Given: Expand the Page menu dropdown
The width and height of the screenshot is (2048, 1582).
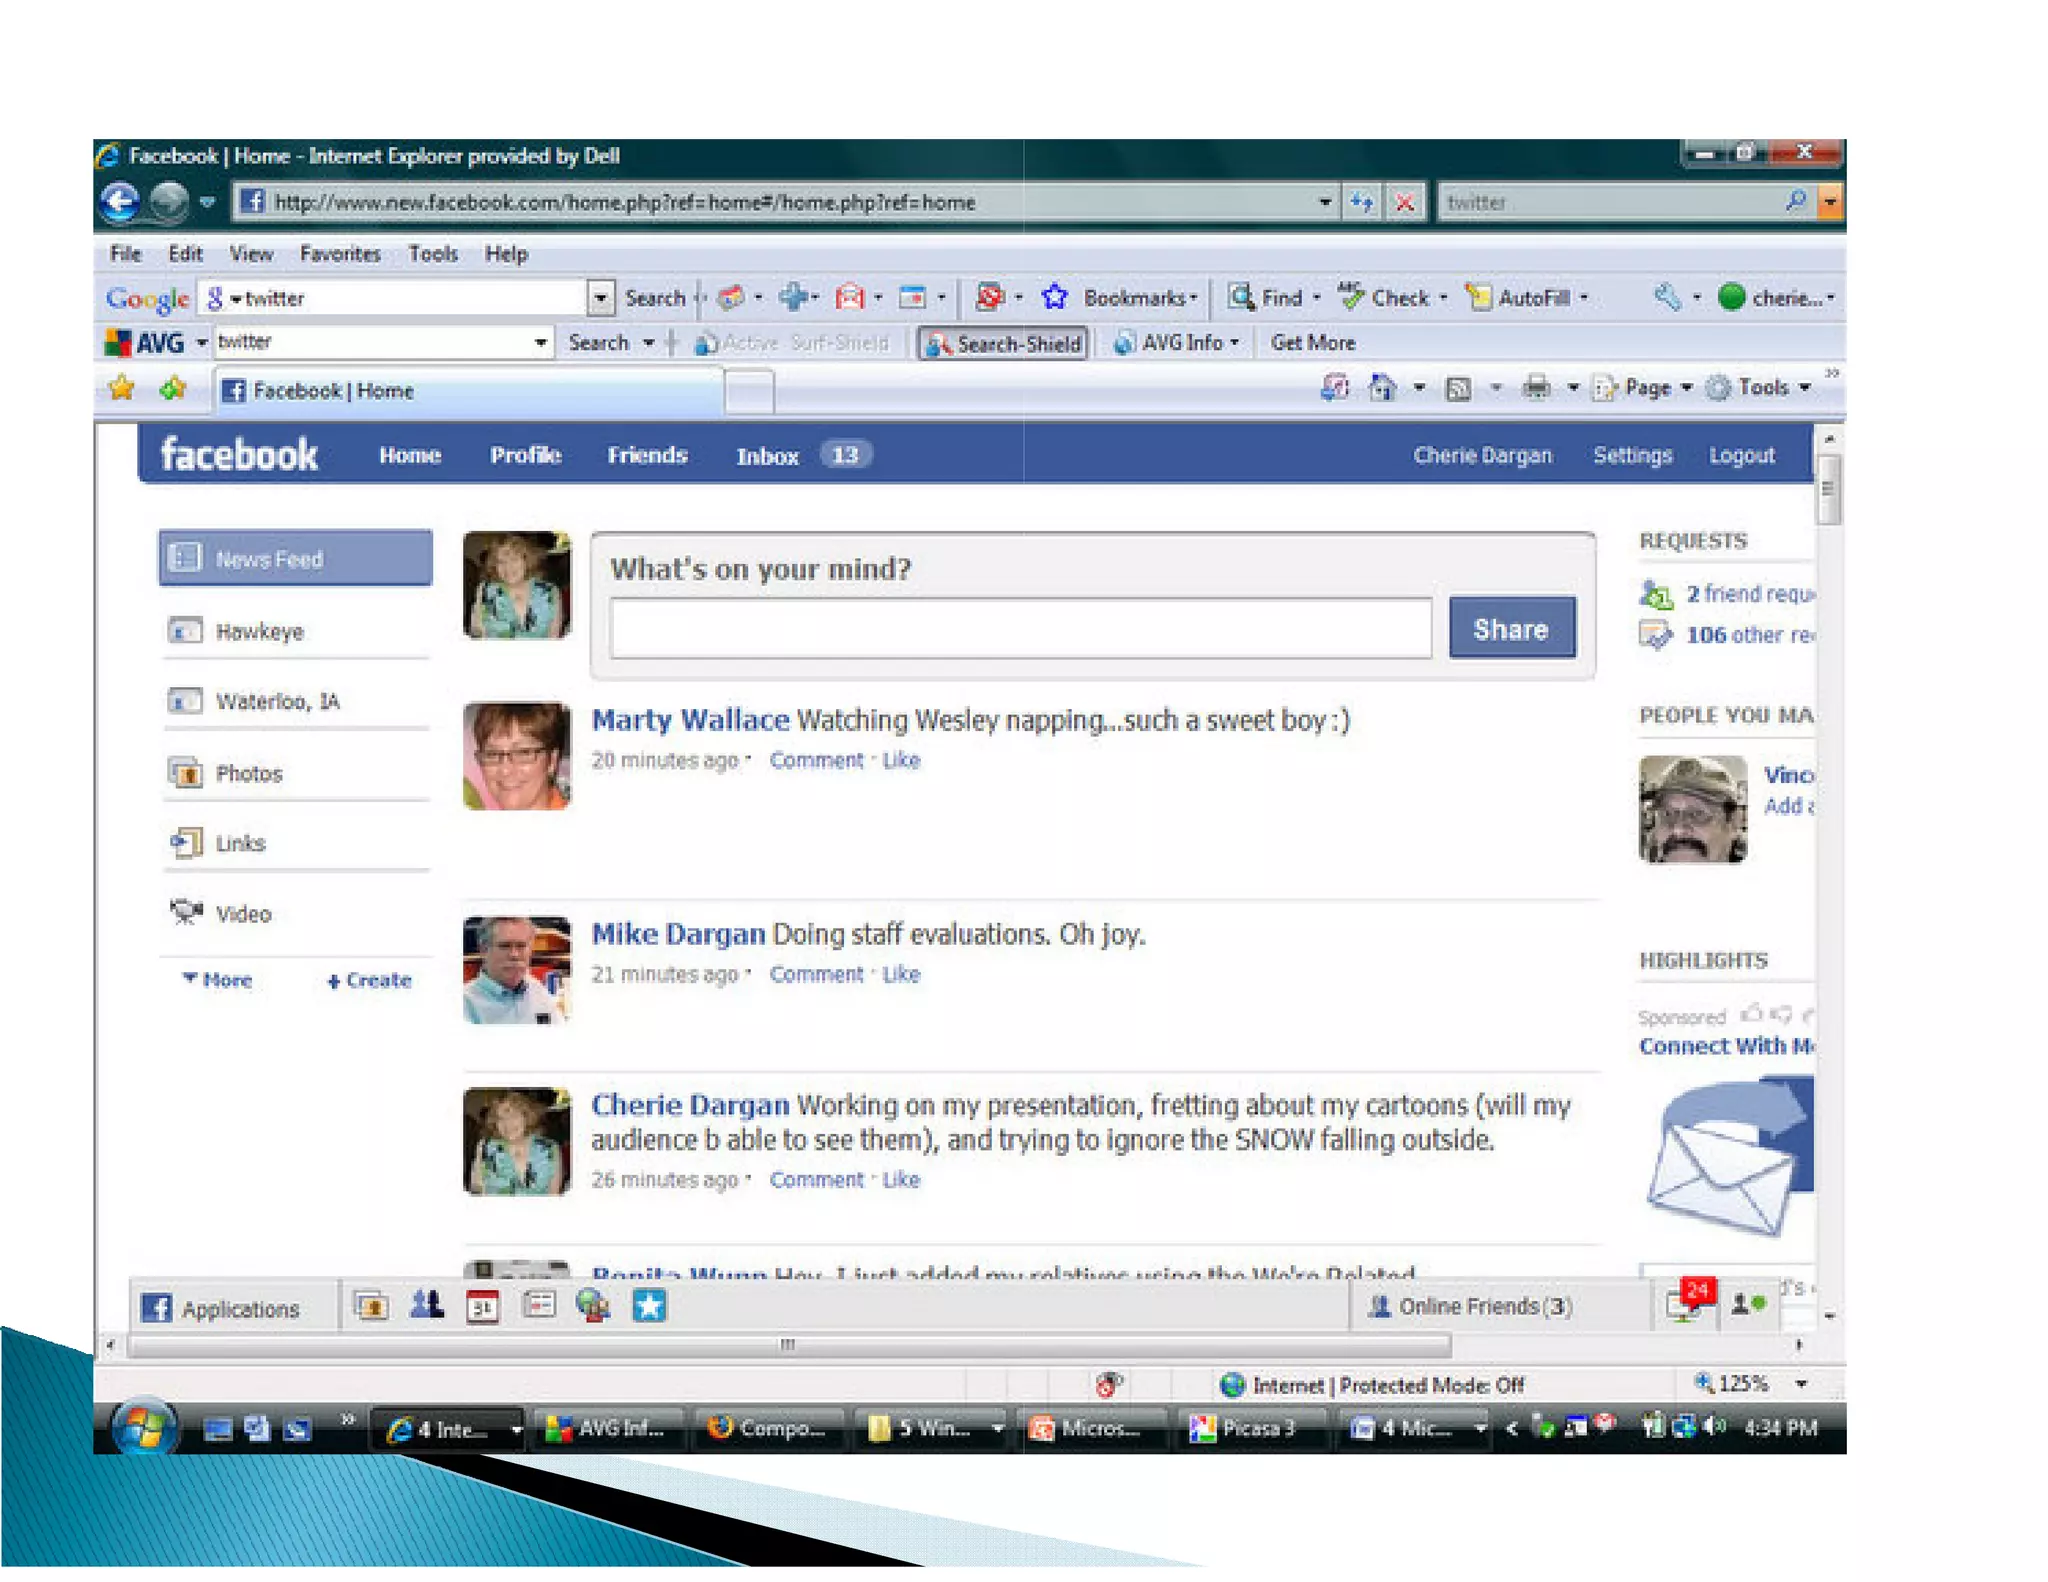Looking at the screenshot, I should click(1686, 388).
